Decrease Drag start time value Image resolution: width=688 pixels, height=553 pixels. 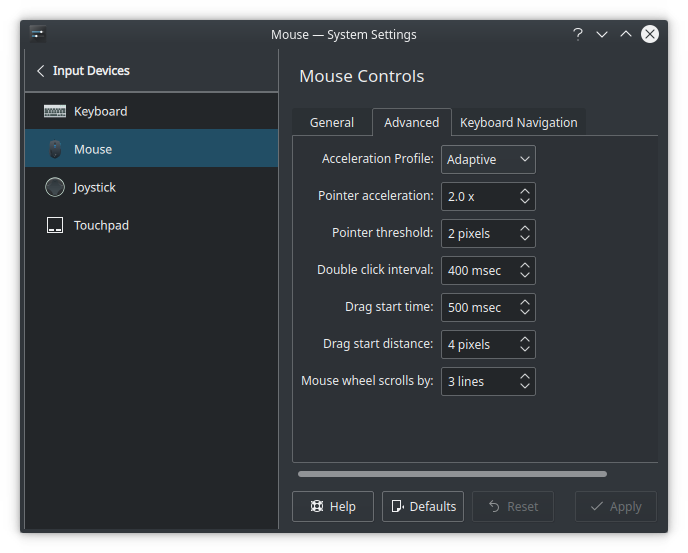[x=525, y=312]
